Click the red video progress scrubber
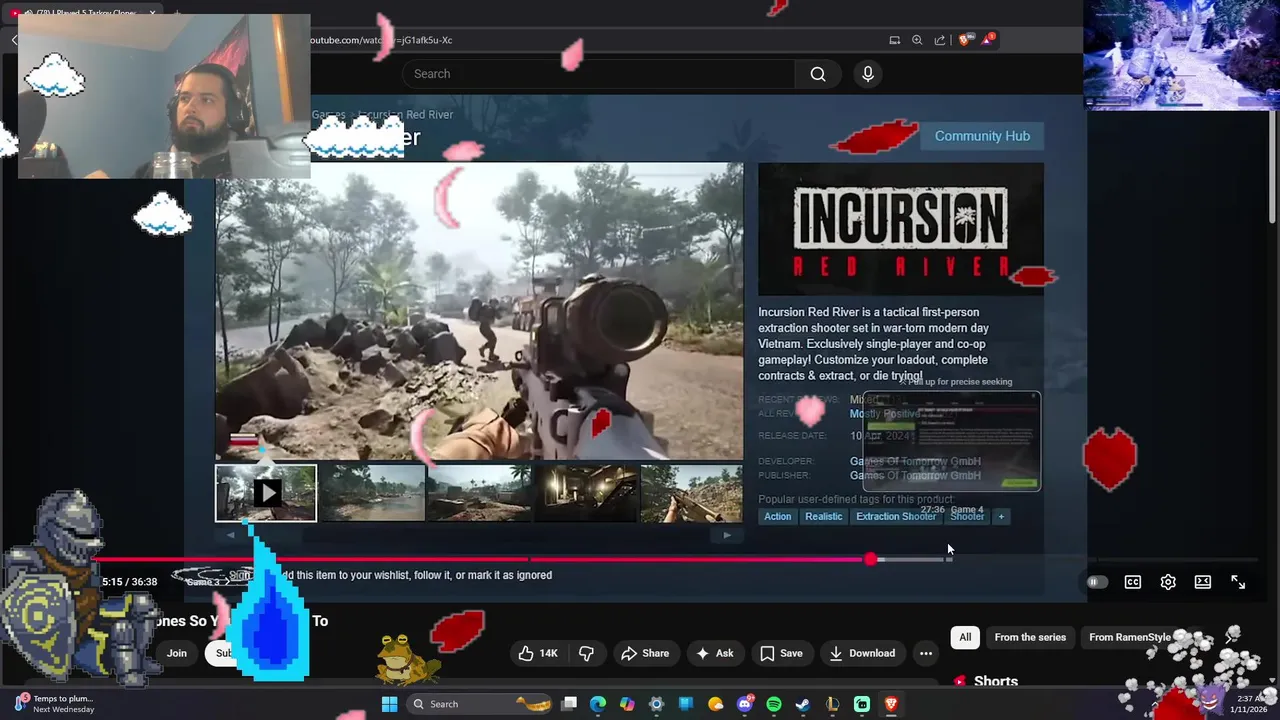 click(871, 559)
